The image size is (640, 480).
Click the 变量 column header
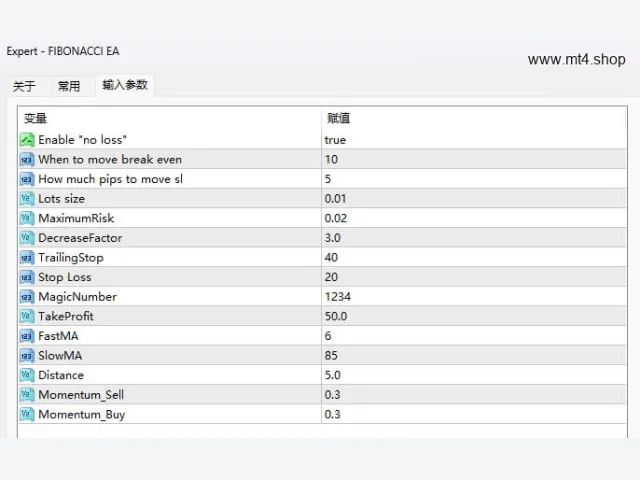169,118
